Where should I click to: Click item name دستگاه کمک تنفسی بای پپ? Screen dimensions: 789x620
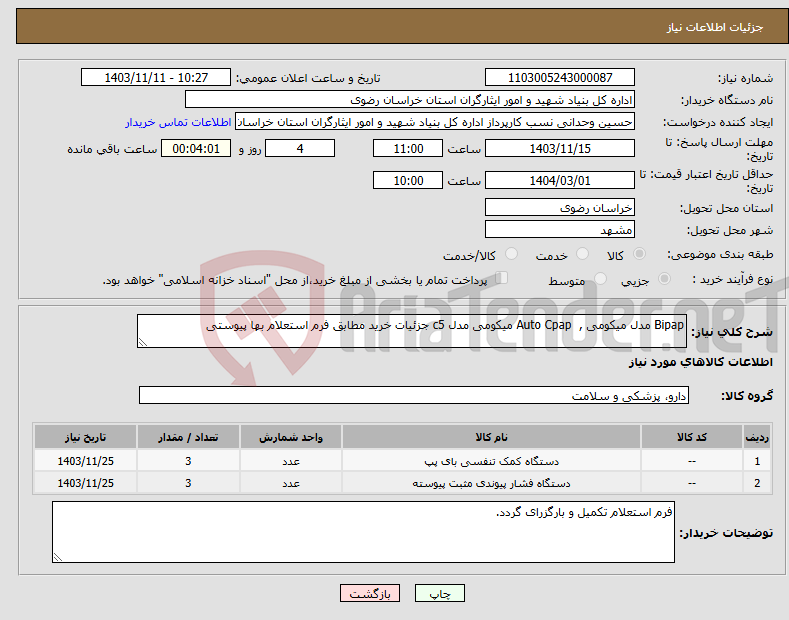point(492,461)
